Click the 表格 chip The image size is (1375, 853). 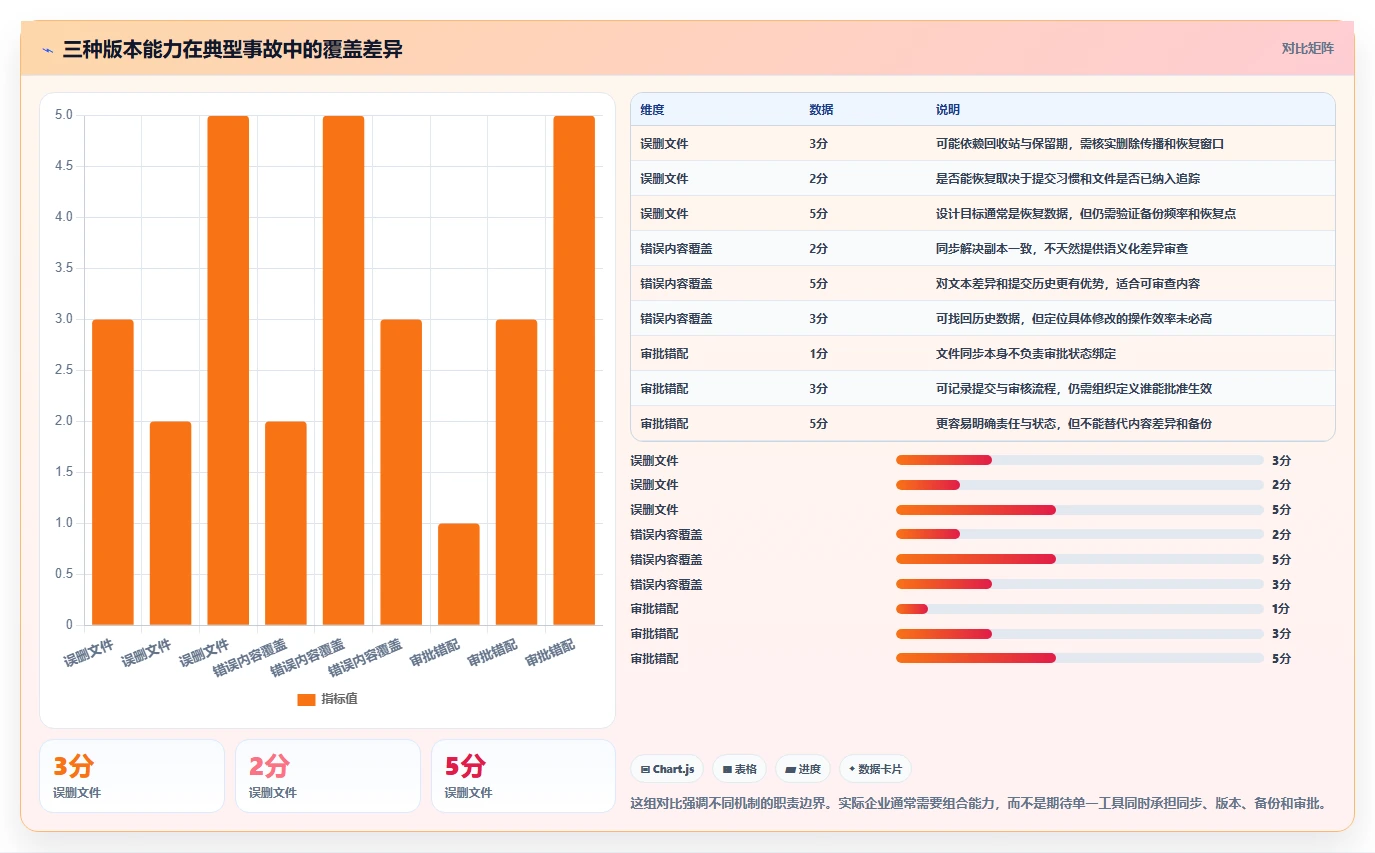click(x=739, y=769)
